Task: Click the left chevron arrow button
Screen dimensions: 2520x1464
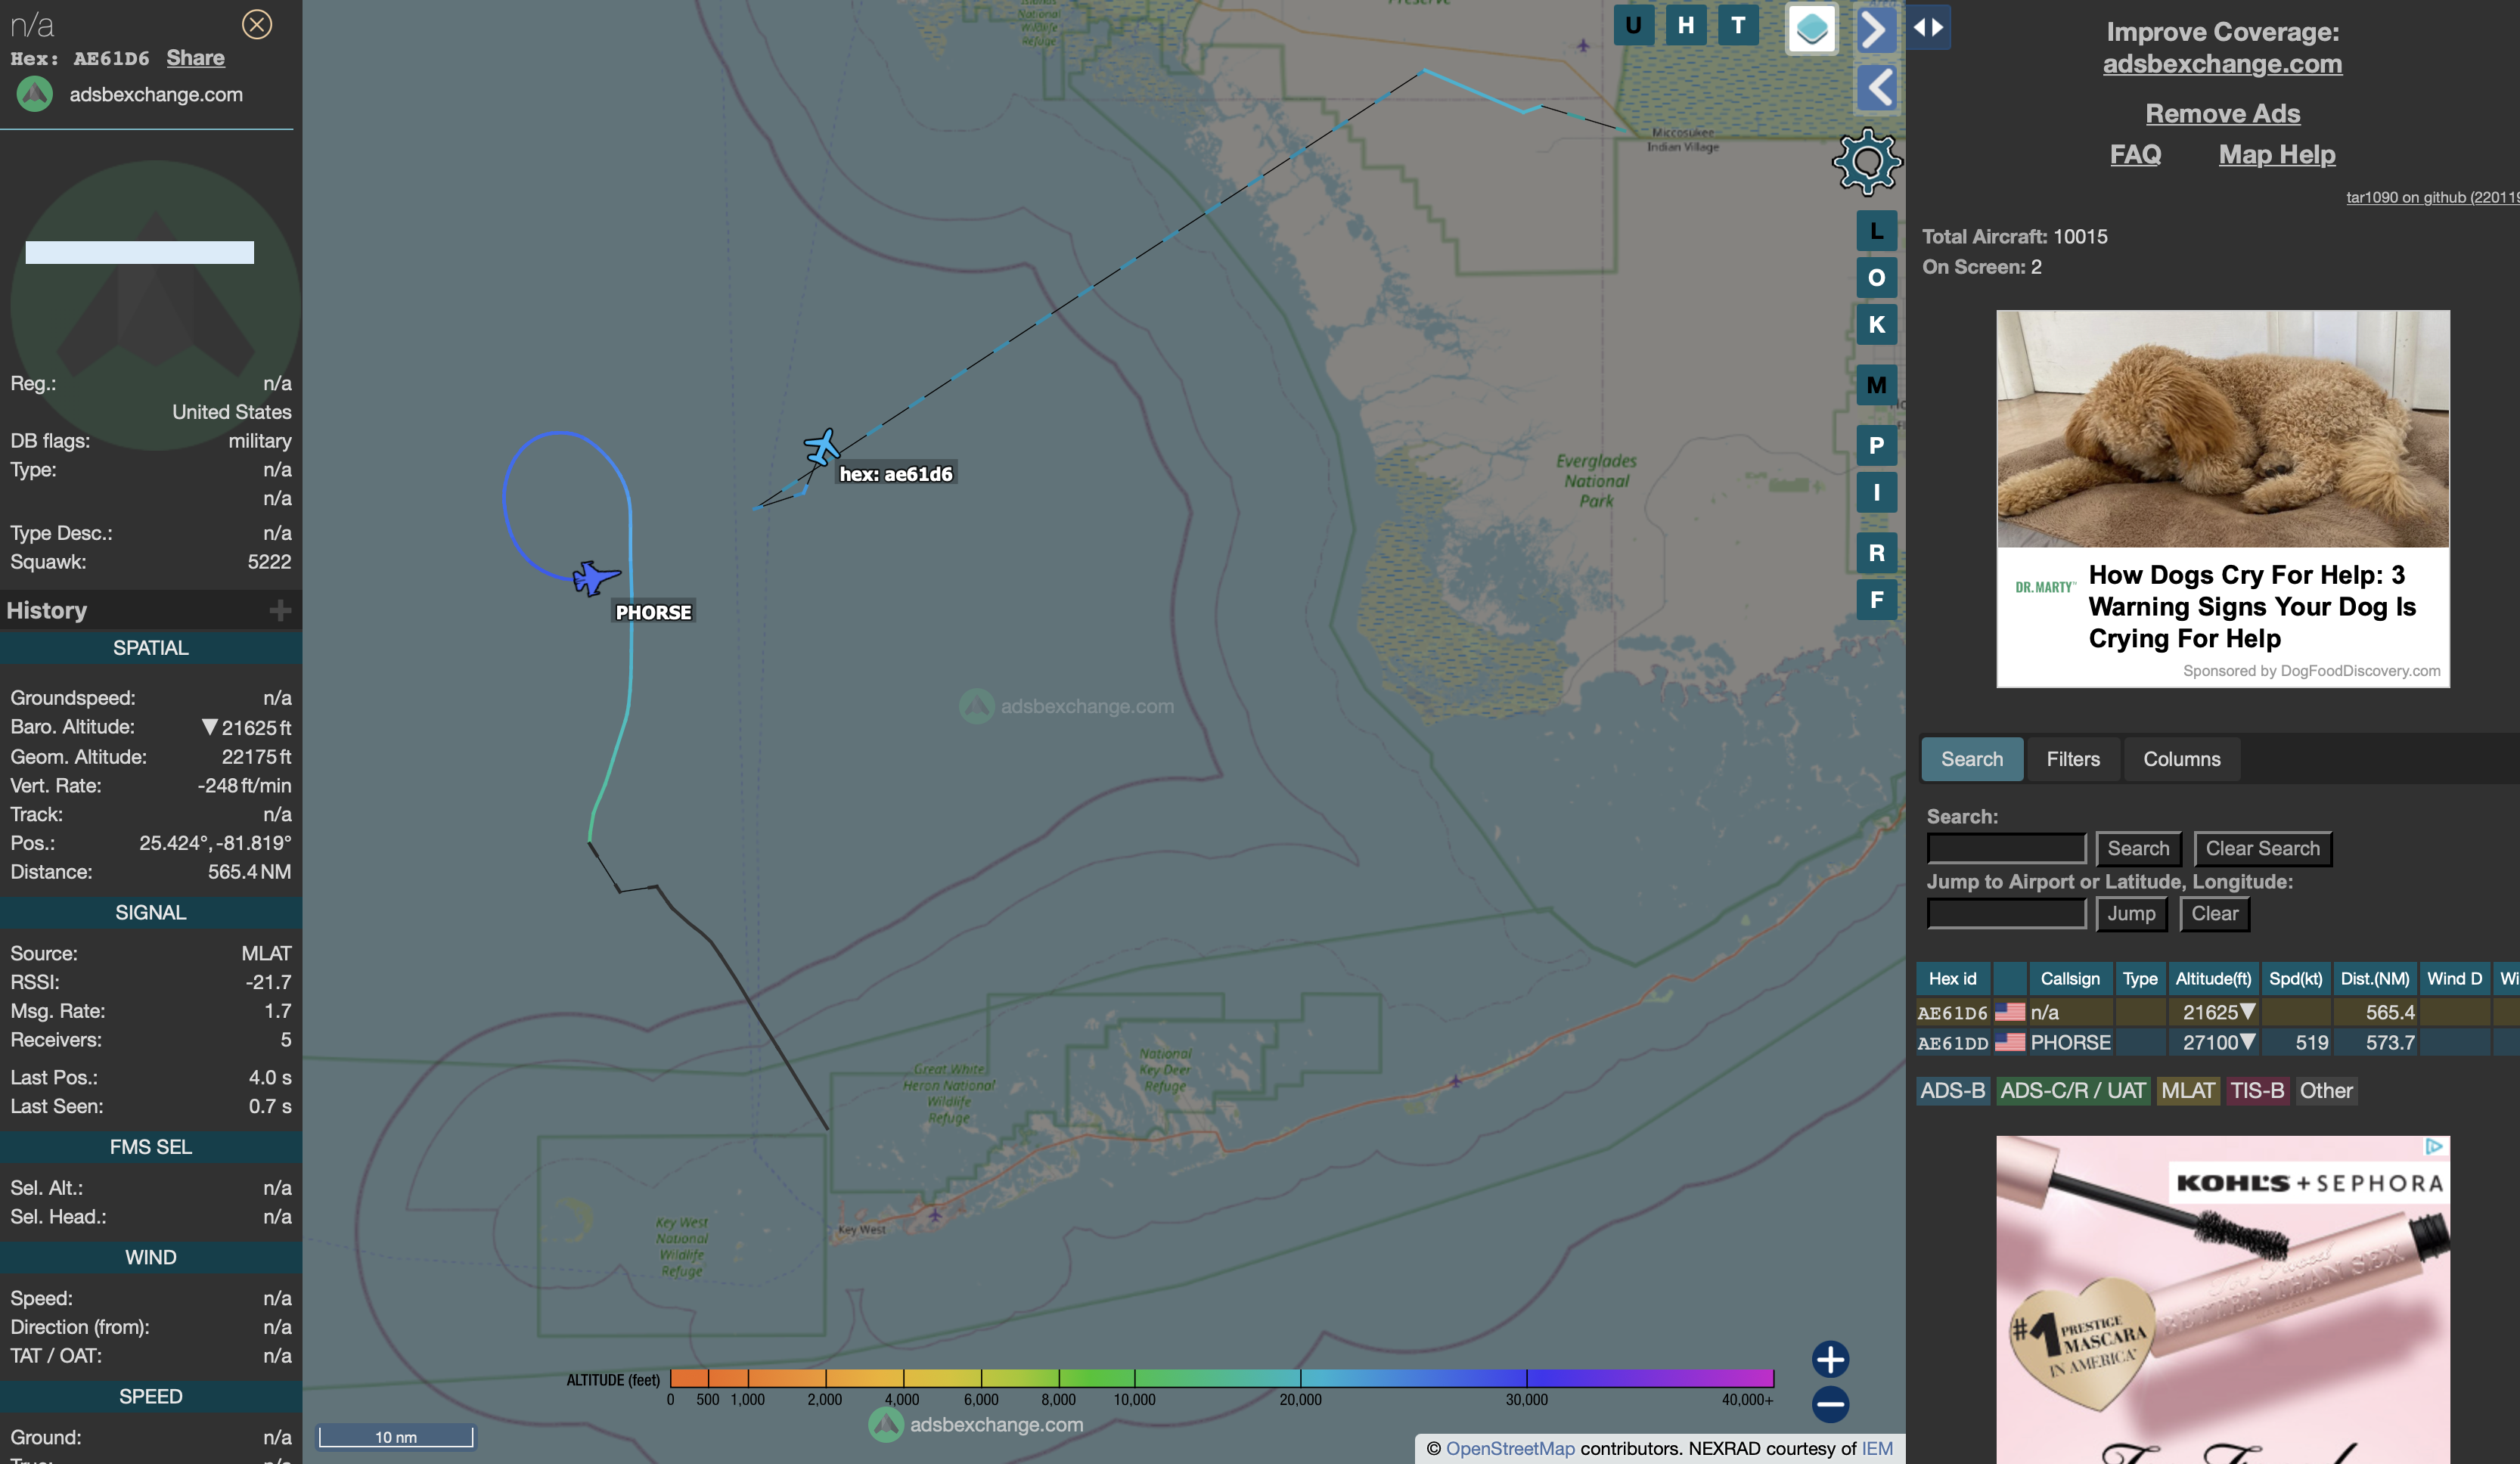Action: pyautogui.click(x=1877, y=88)
